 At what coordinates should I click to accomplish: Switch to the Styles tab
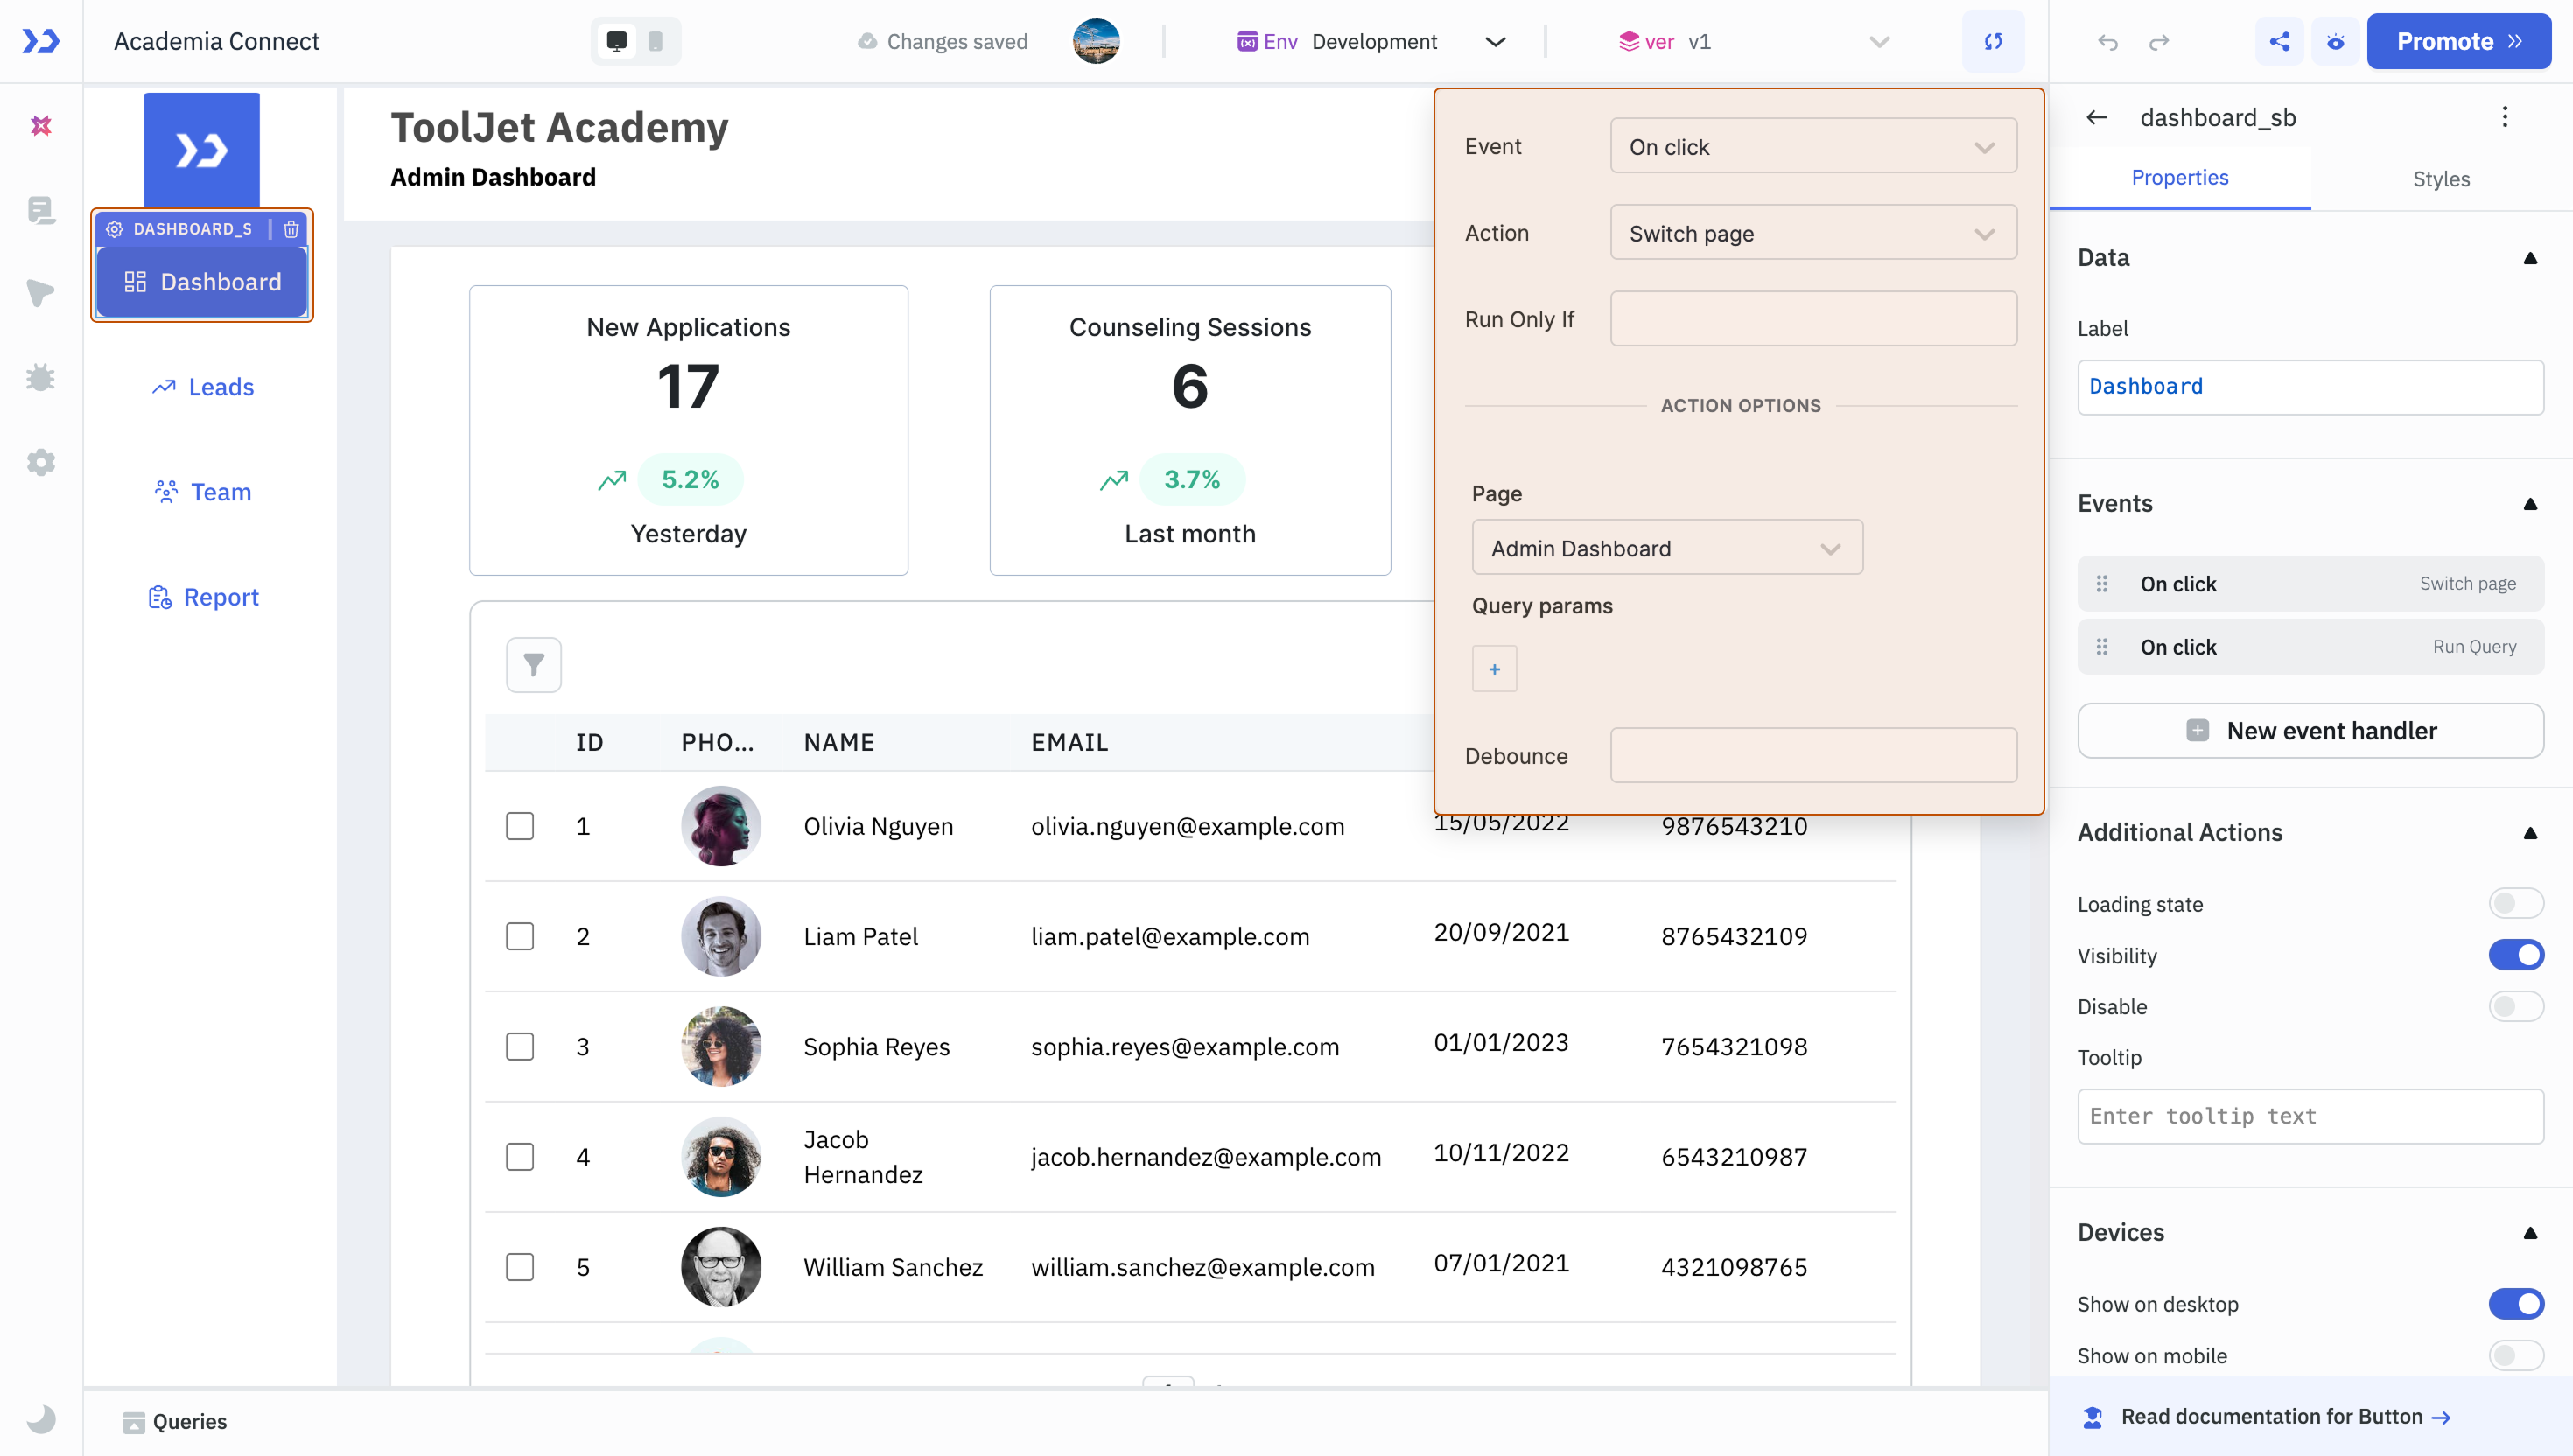tap(2440, 179)
